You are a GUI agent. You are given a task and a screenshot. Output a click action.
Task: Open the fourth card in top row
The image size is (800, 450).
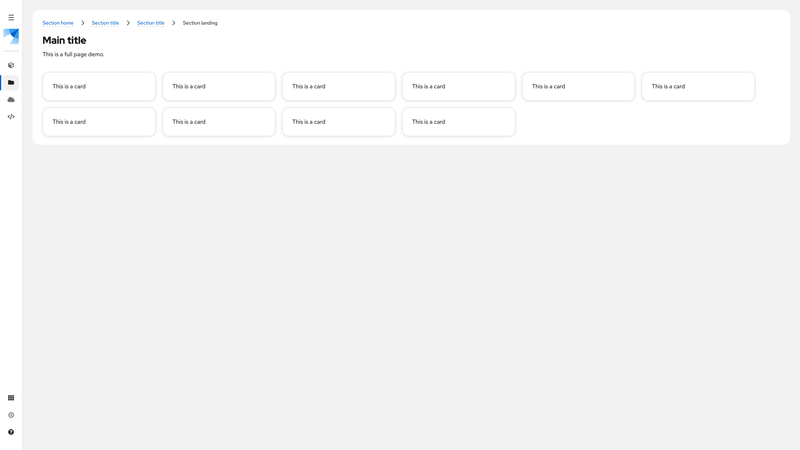(x=459, y=87)
